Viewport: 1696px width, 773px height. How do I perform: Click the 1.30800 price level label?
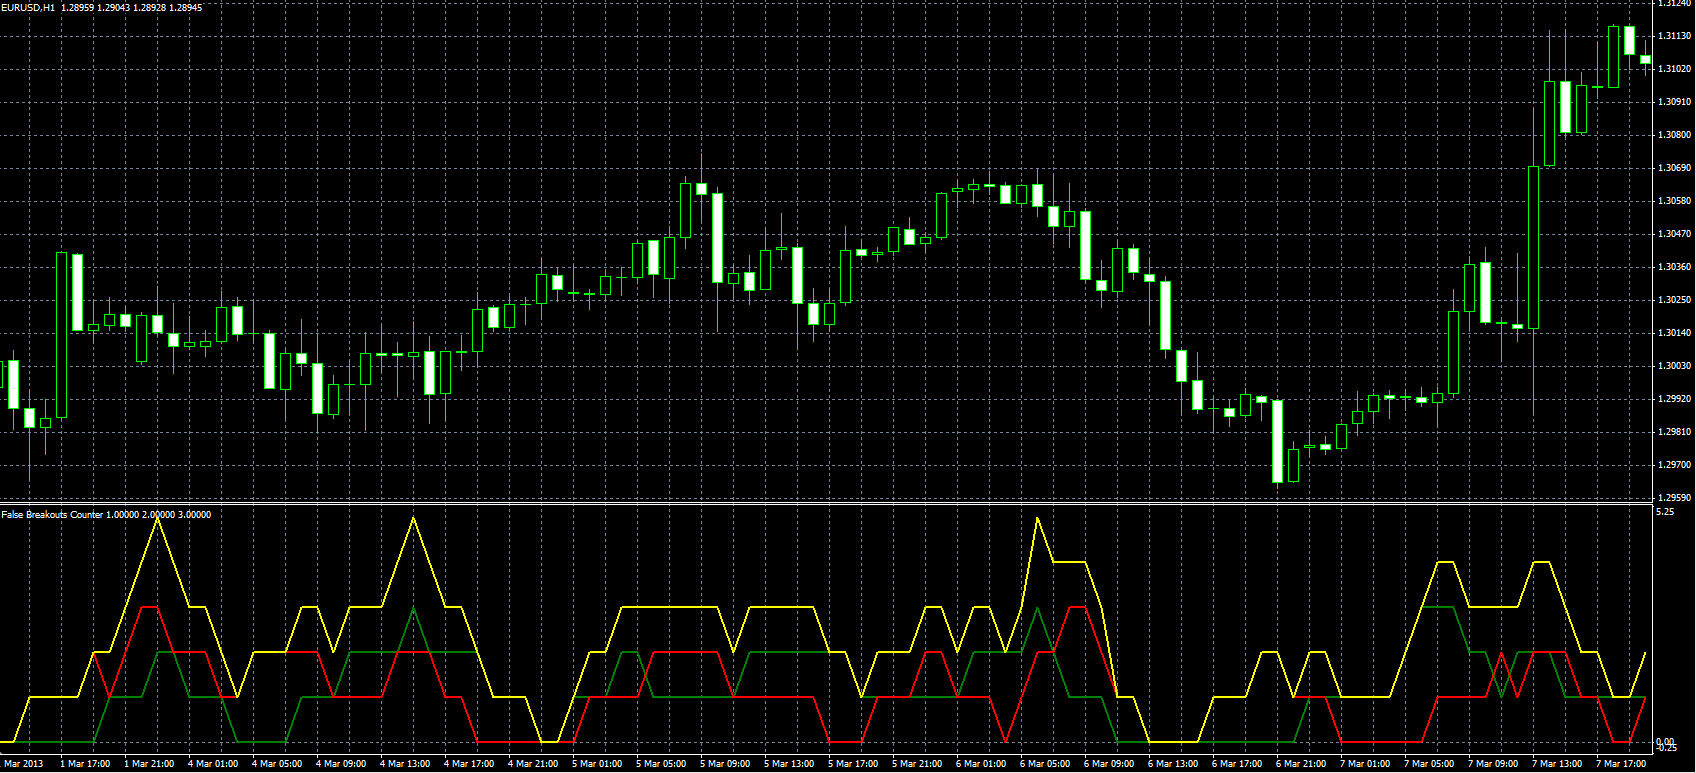tap(1674, 135)
